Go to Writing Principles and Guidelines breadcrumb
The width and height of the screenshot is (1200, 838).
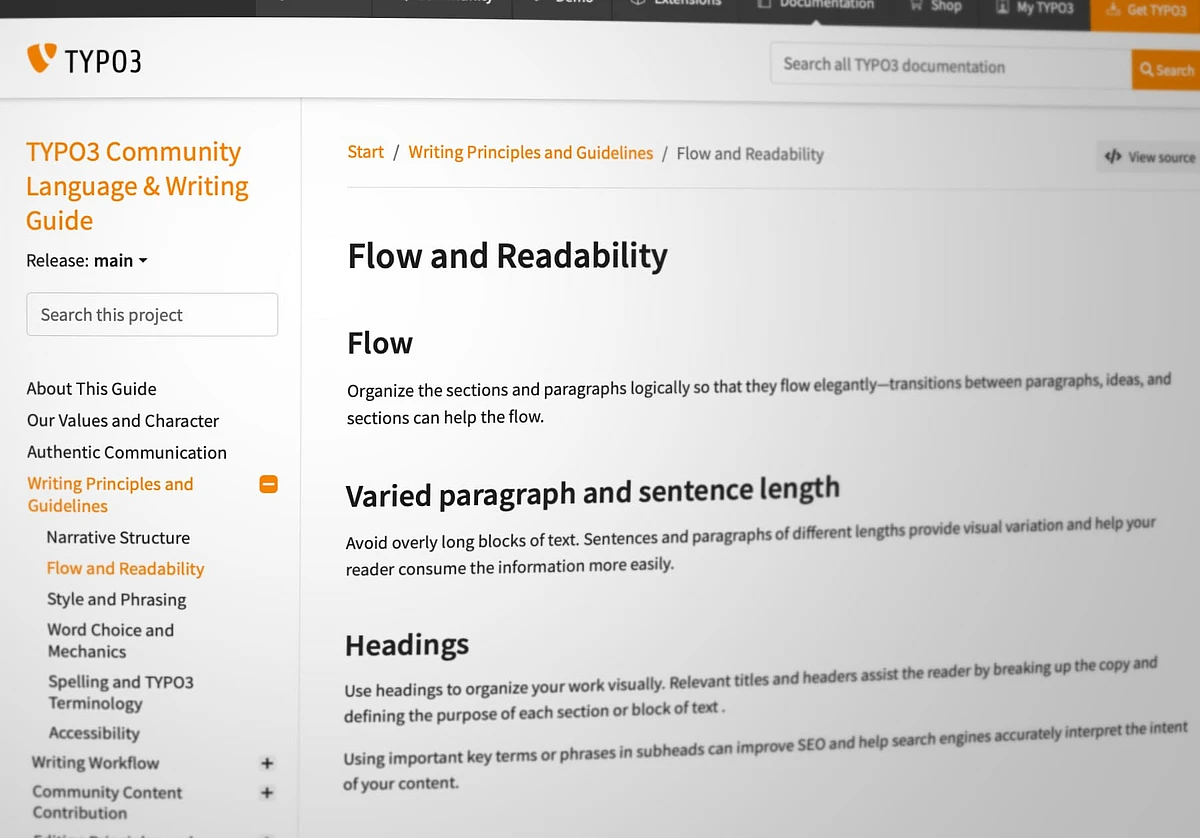coord(530,153)
